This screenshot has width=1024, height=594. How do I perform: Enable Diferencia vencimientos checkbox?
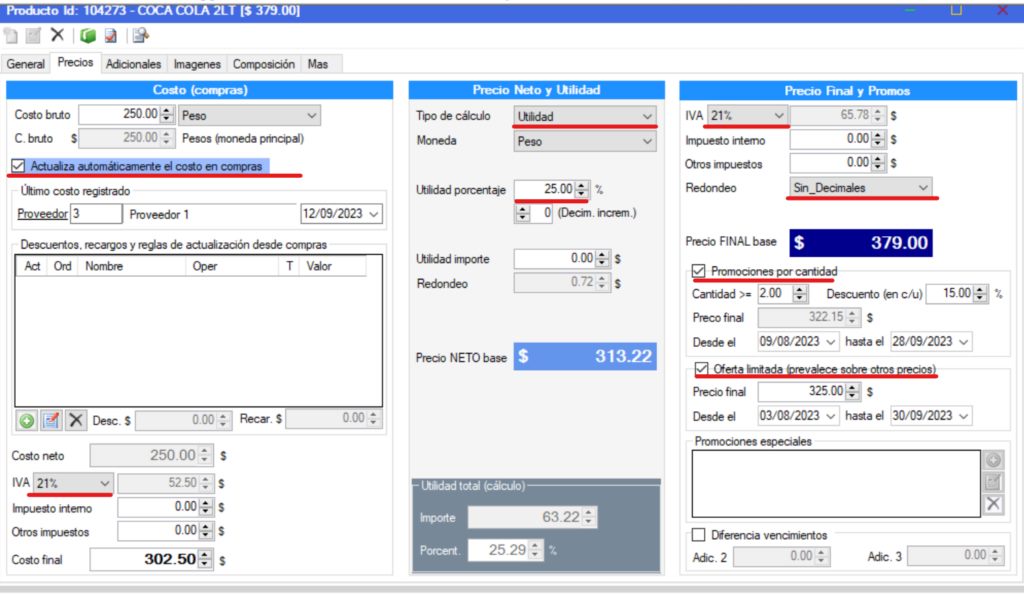(699, 535)
